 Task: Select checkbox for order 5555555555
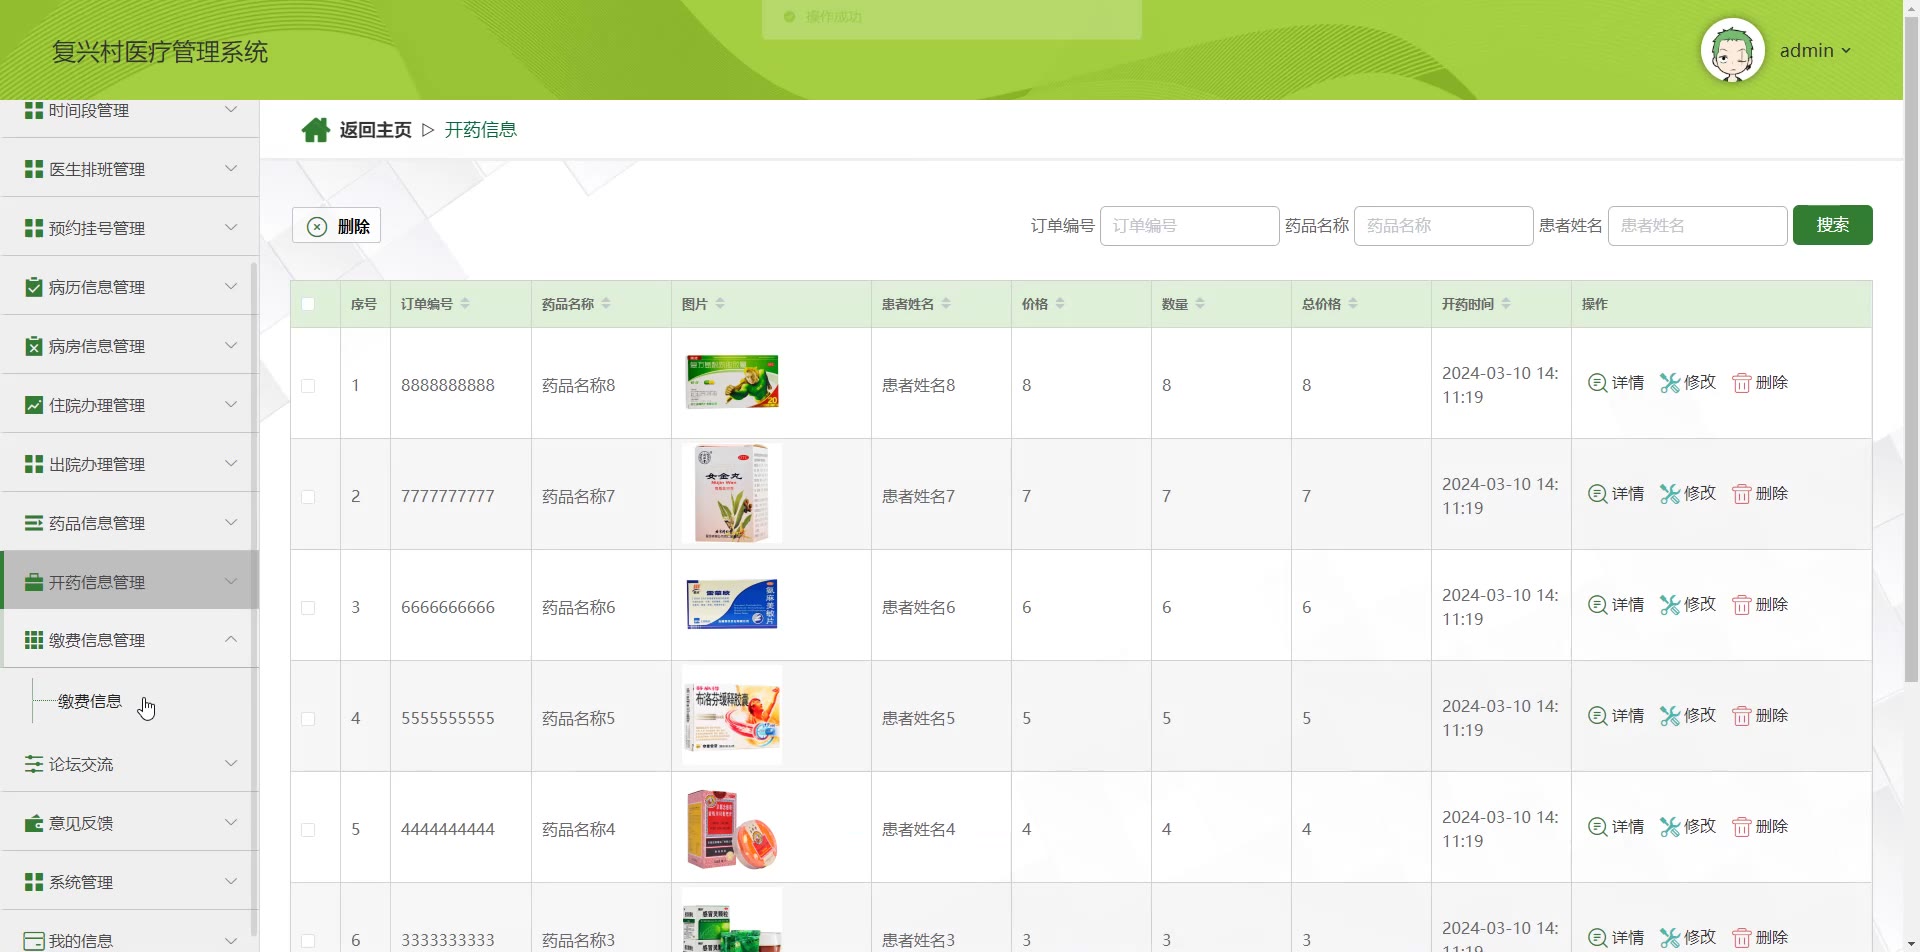(x=308, y=719)
